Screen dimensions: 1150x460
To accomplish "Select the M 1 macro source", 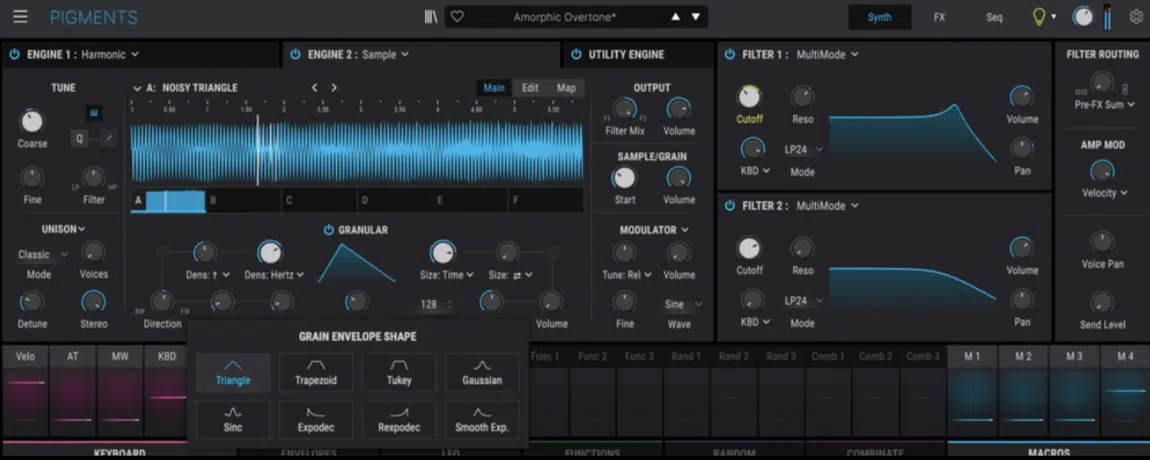I will [x=973, y=357].
